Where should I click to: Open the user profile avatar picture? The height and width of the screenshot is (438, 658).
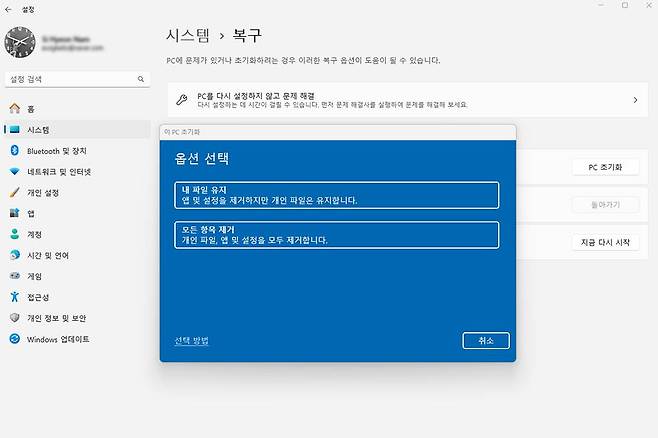pos(20,42)
